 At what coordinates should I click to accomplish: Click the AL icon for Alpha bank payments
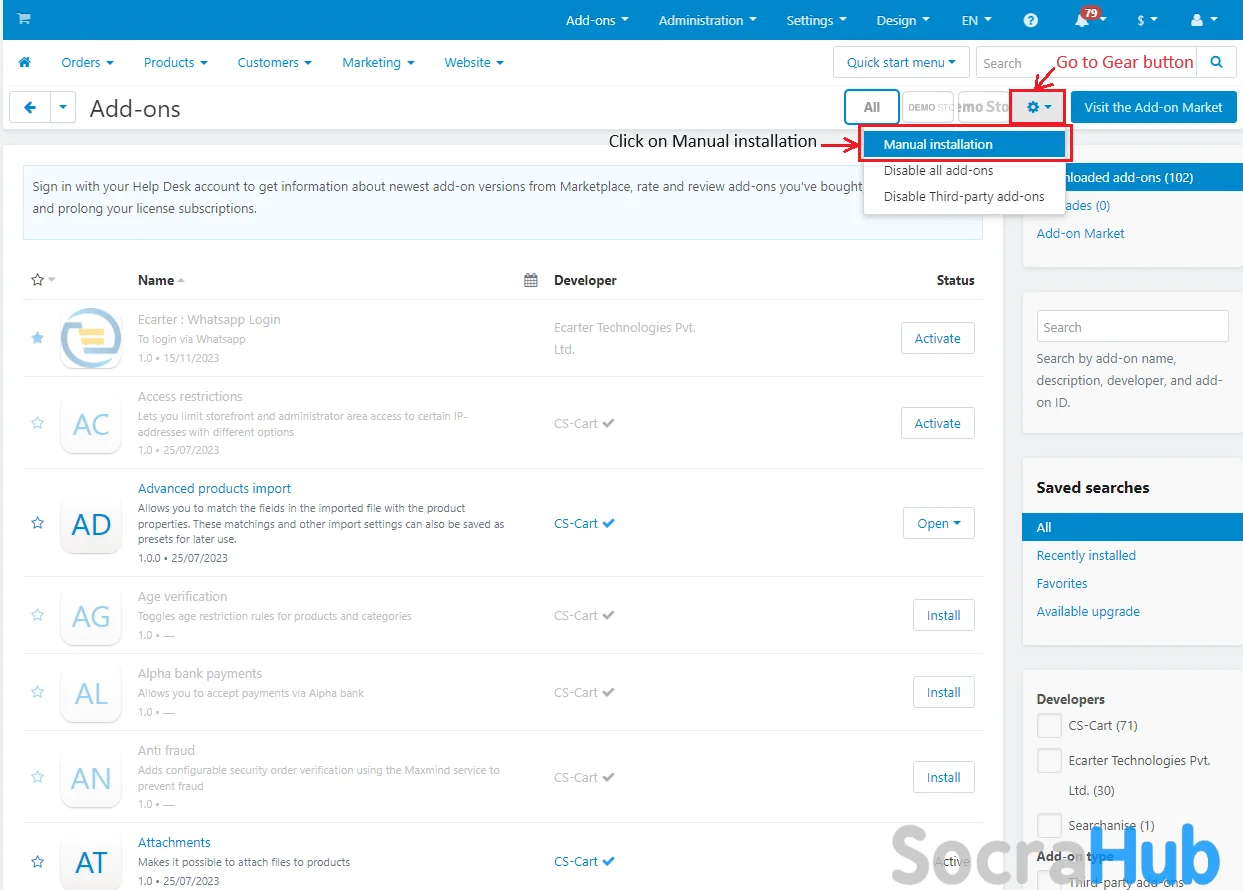pyautogui.click(x=91, y=693)
